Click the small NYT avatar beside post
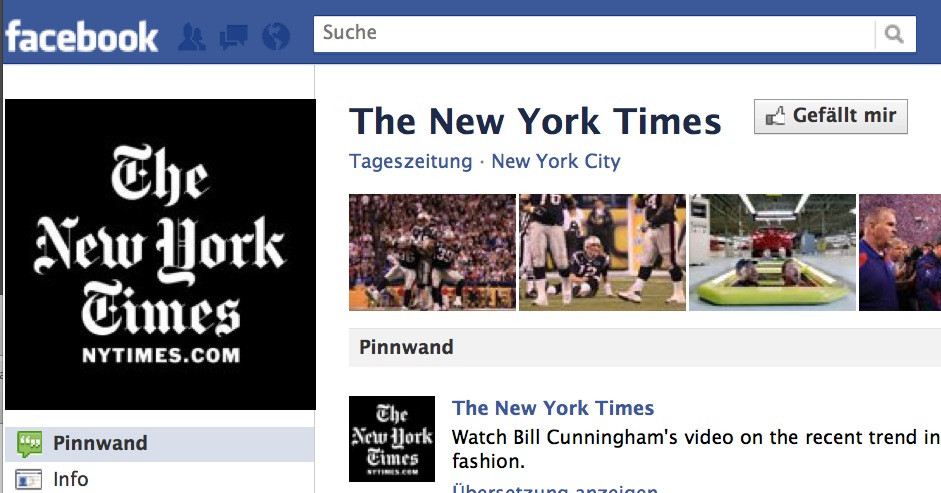Image resolution: width=941 pixels, height=493 pixels. [x=392, y=439]
